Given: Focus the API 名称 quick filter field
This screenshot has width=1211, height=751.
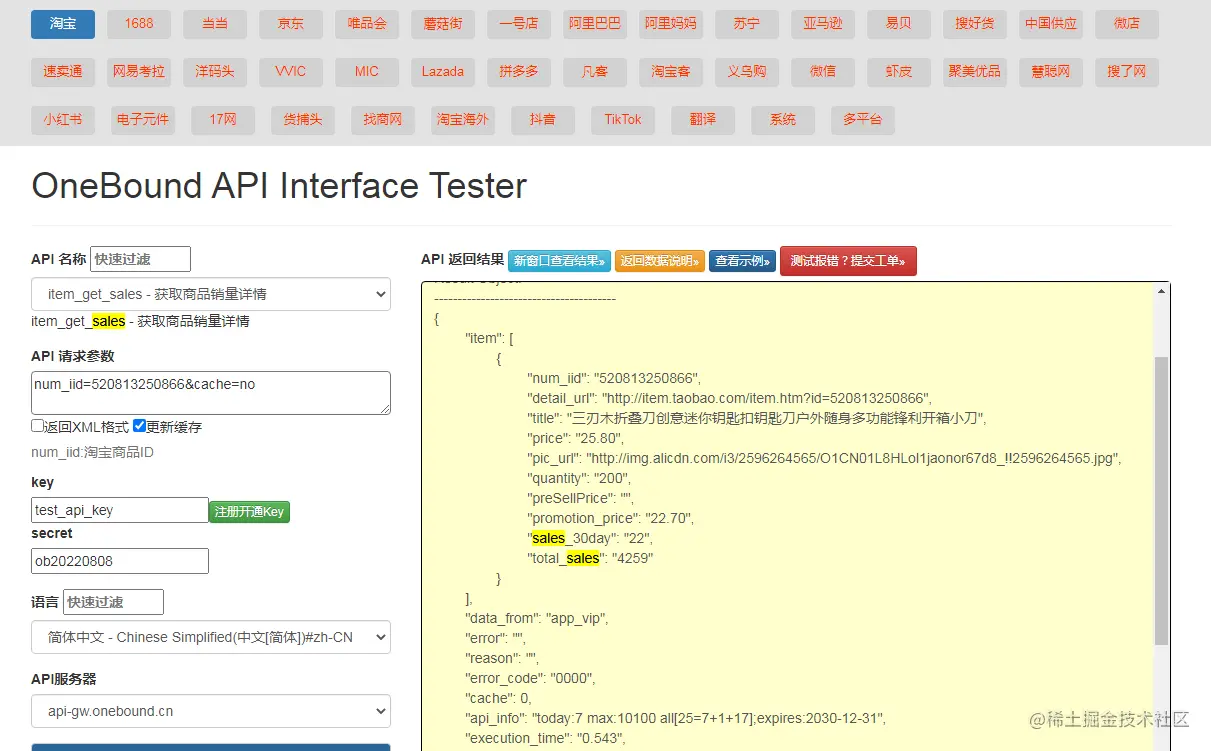Looking at the screenshot, I should click(140, 259).
